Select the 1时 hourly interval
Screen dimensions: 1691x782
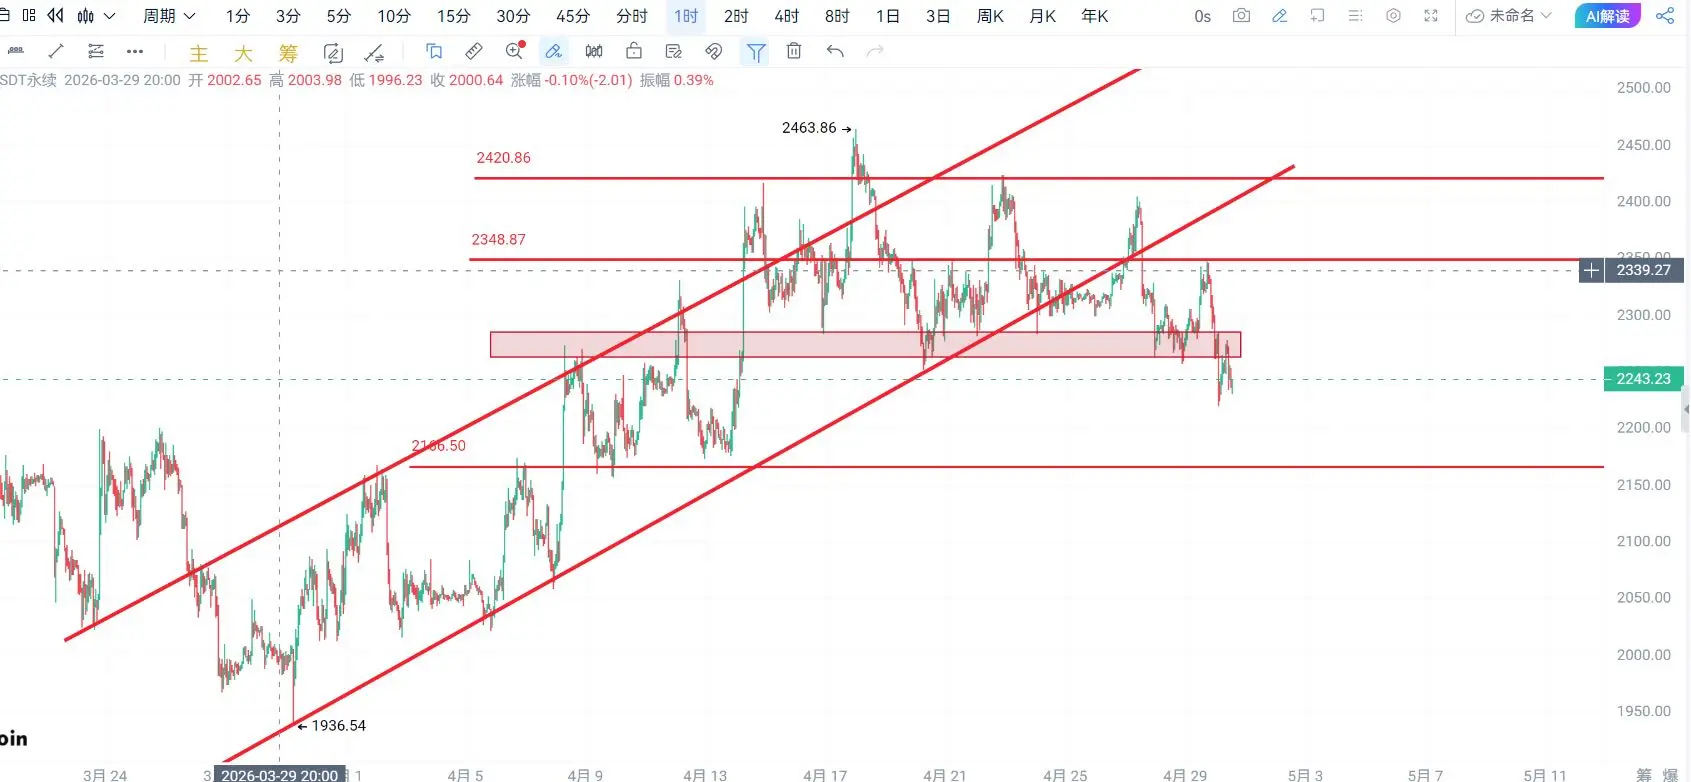[686, 16]
